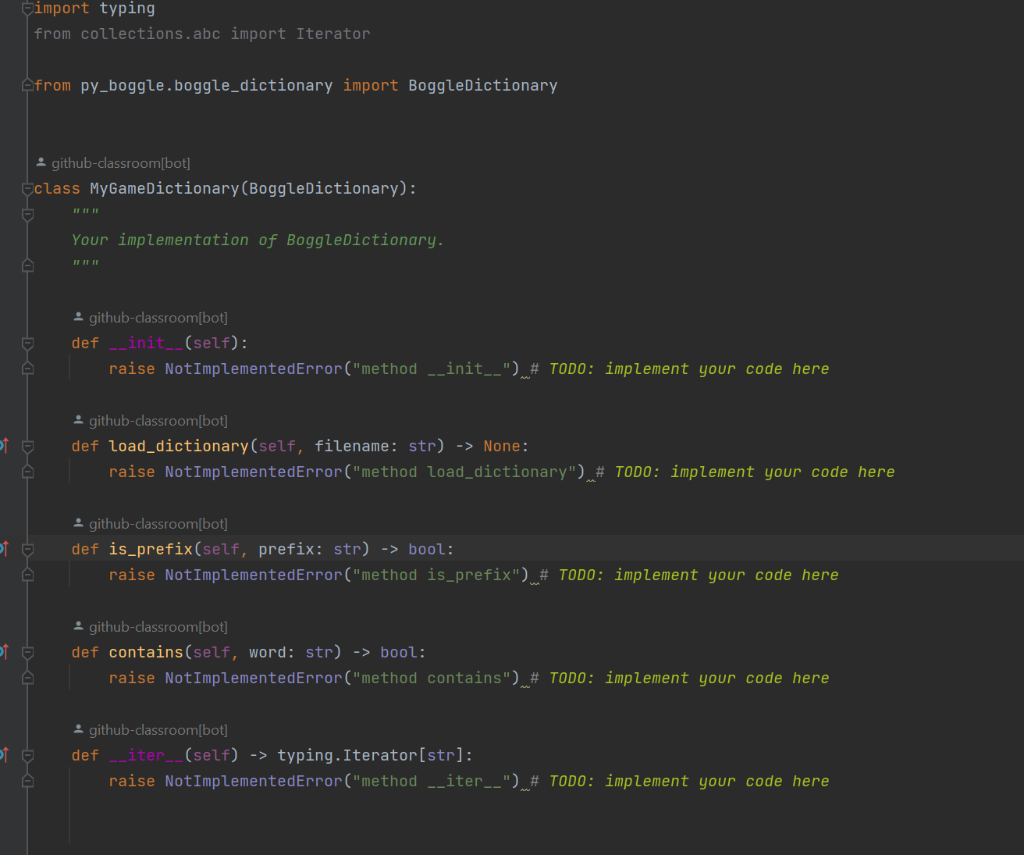1024x855 pixels.
Task: Click the docstring text 'Your implementation of BoggleDictionary.'
Action: click(258, 240)
